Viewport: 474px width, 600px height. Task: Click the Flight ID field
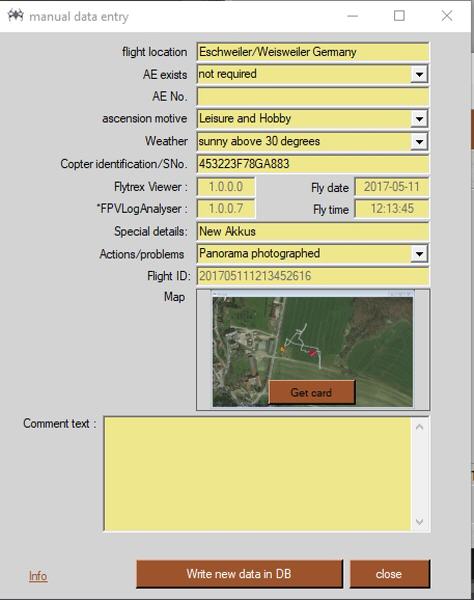coord(313,276)
